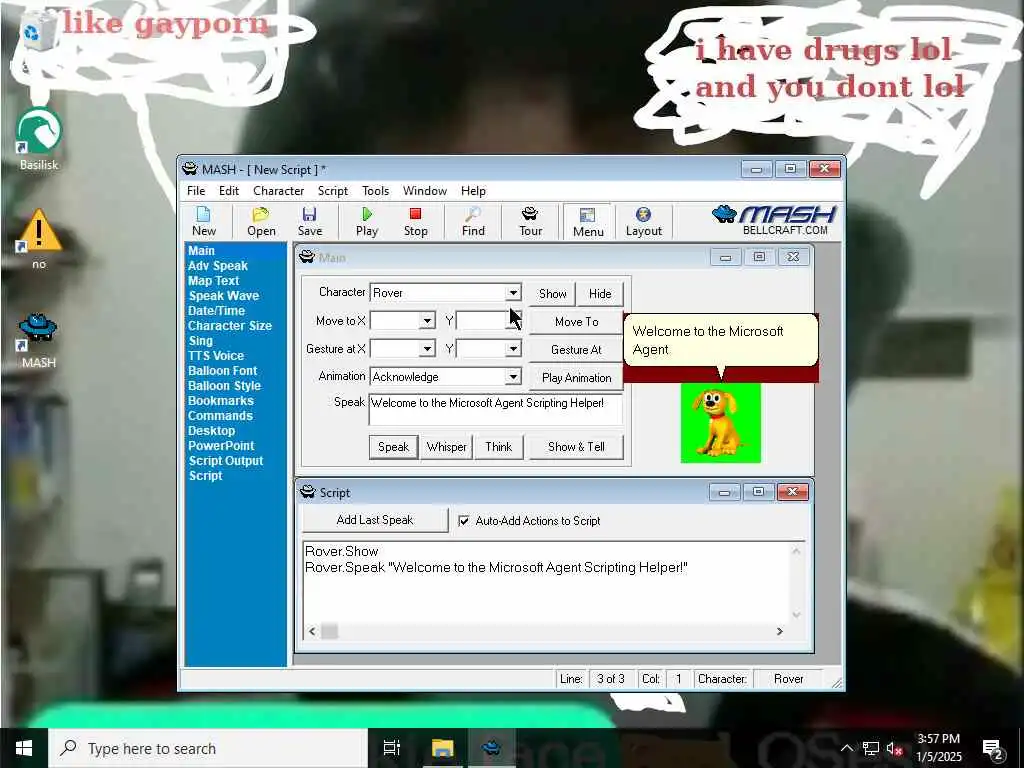The width and height of the screenshot is (1024, 768).
Task: Start the Tour from the toolbar
Action: (x=530, y=222)
